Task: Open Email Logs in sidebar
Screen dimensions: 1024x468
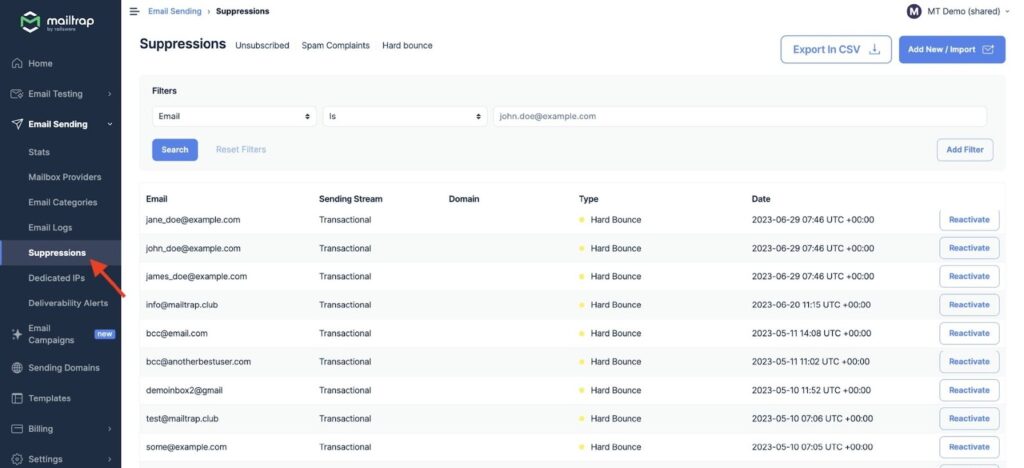Action: click(x=50, y=228)
